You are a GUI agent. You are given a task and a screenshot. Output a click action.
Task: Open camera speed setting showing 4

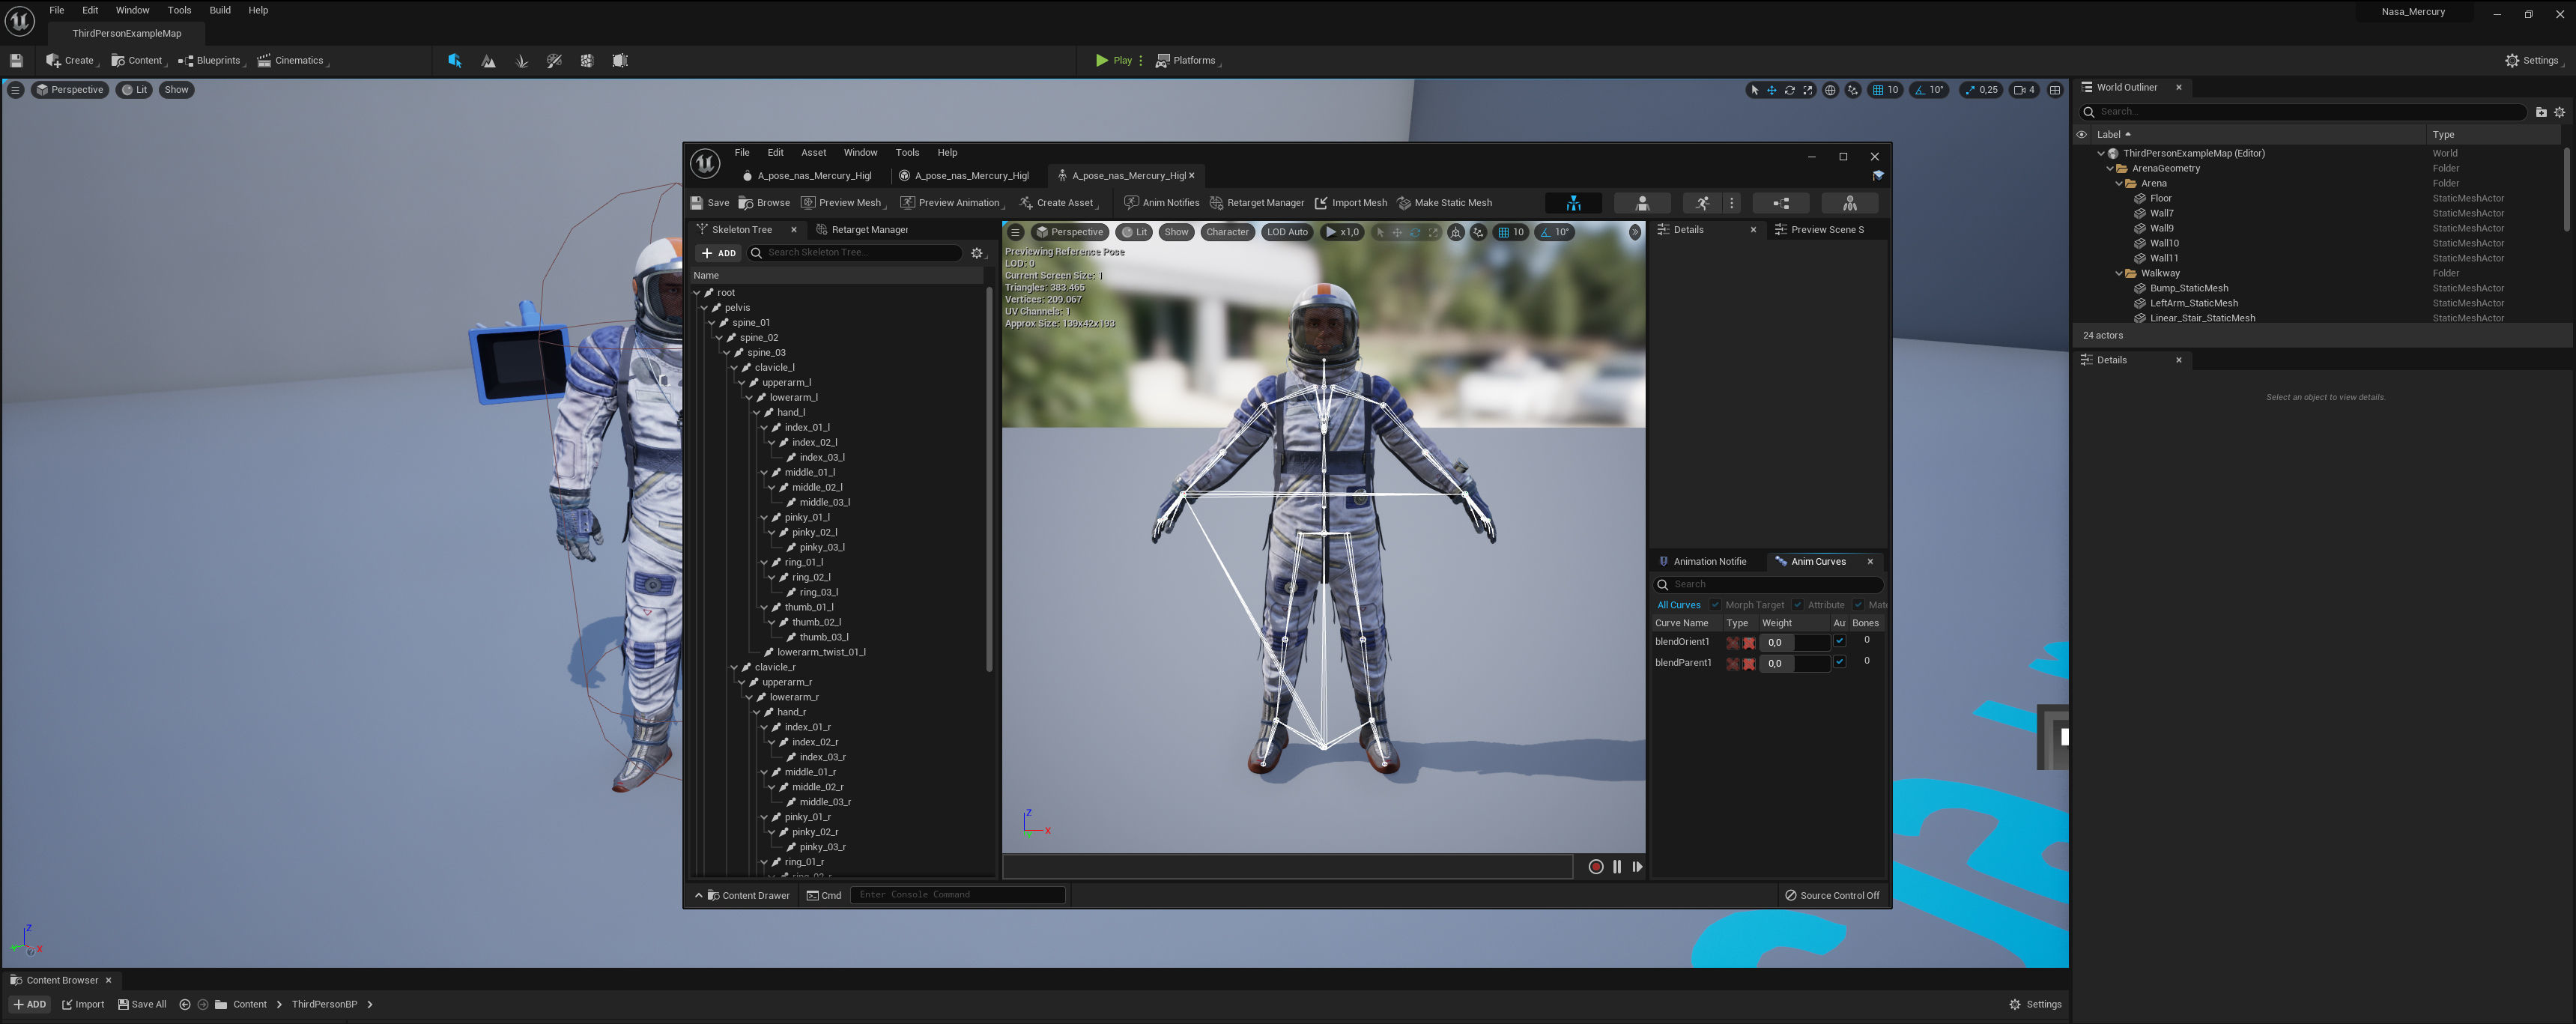(2024, 90)
